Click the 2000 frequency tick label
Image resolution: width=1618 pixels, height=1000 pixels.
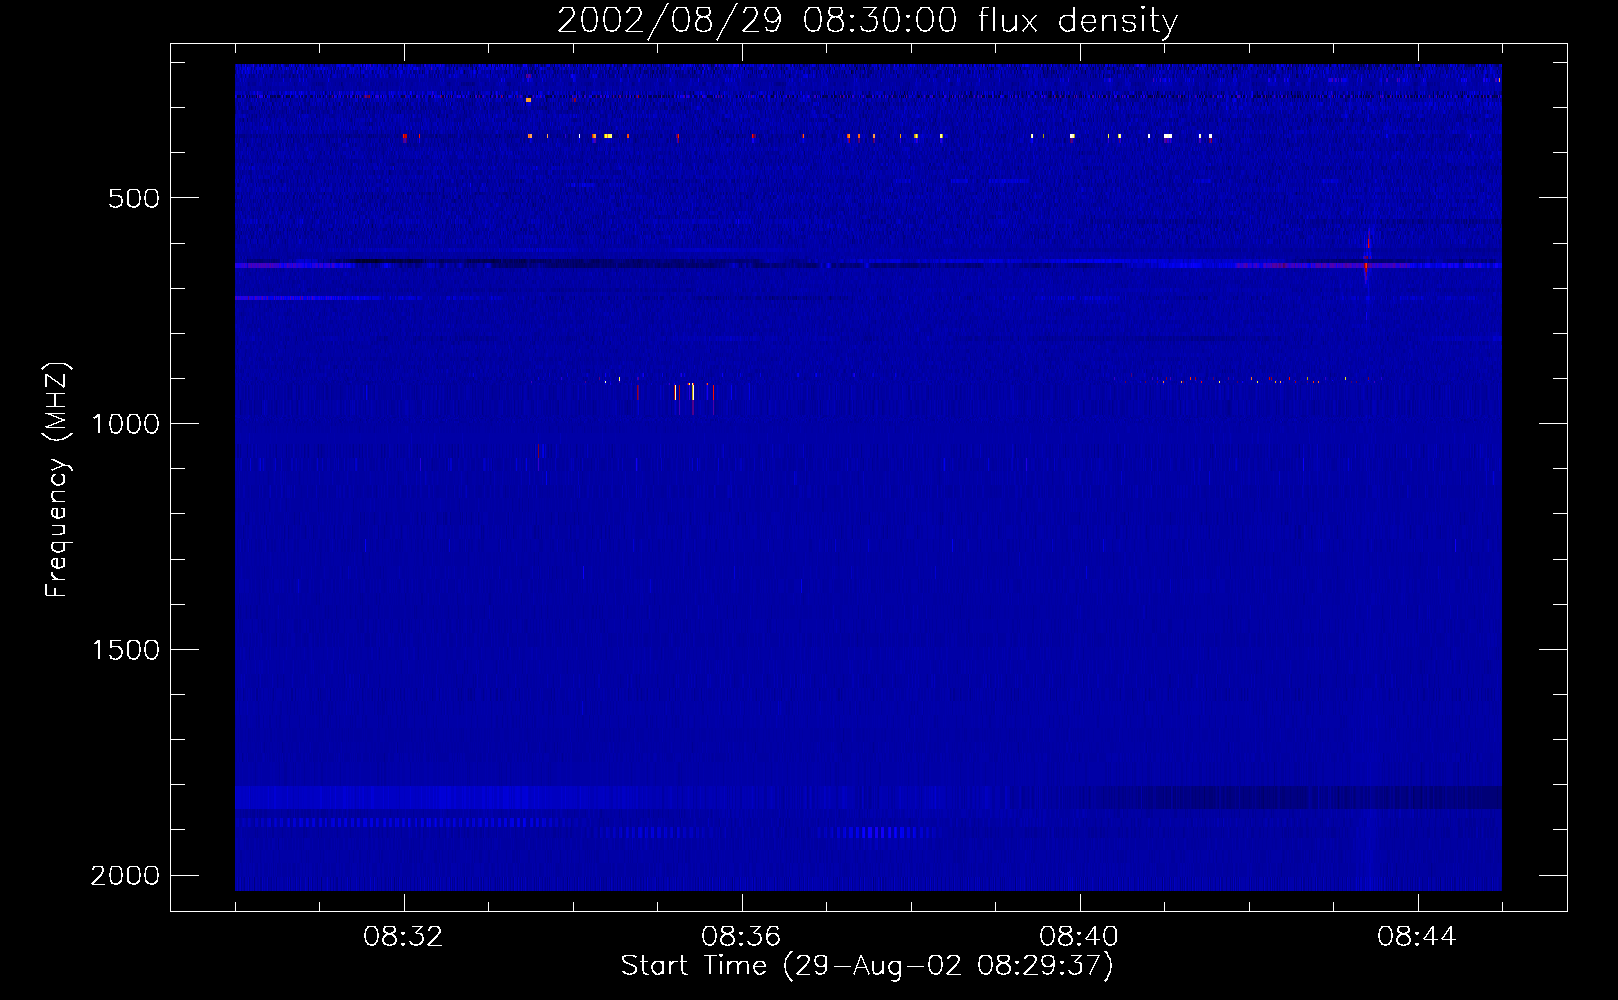[x=126, y=876]
